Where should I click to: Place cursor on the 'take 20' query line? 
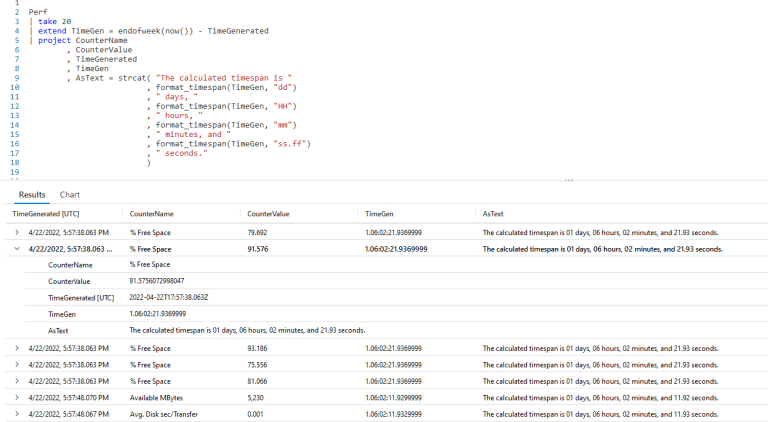coord(55,21)
